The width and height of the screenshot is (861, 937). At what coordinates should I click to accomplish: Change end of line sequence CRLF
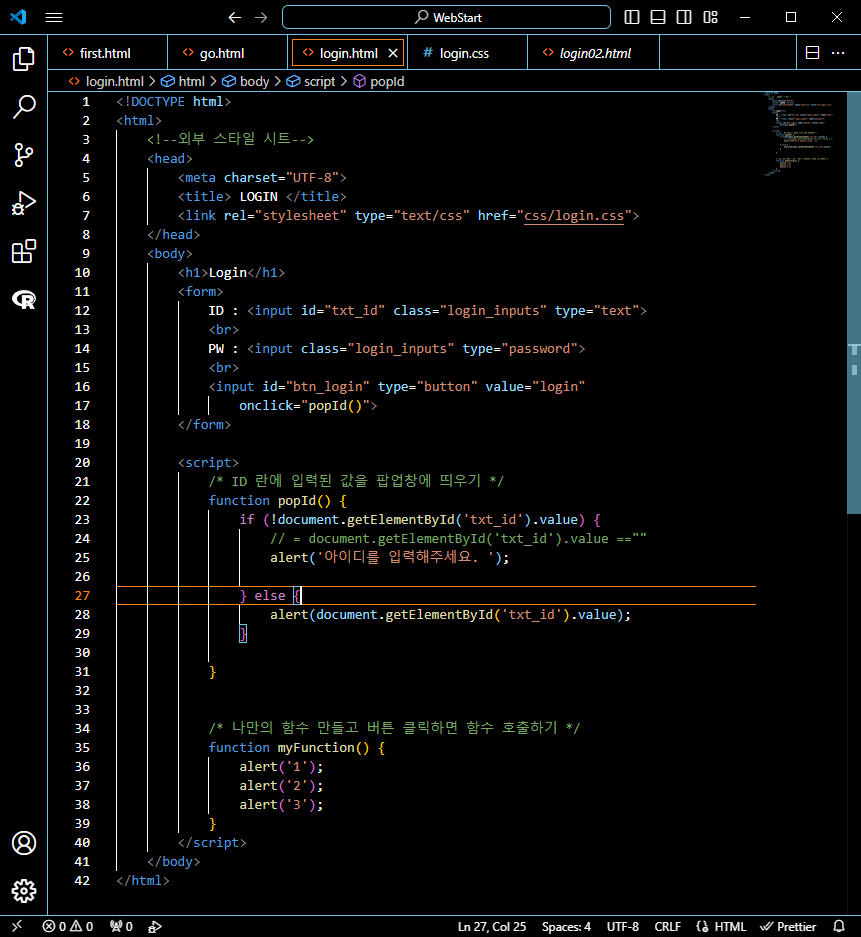coord(667,926)
